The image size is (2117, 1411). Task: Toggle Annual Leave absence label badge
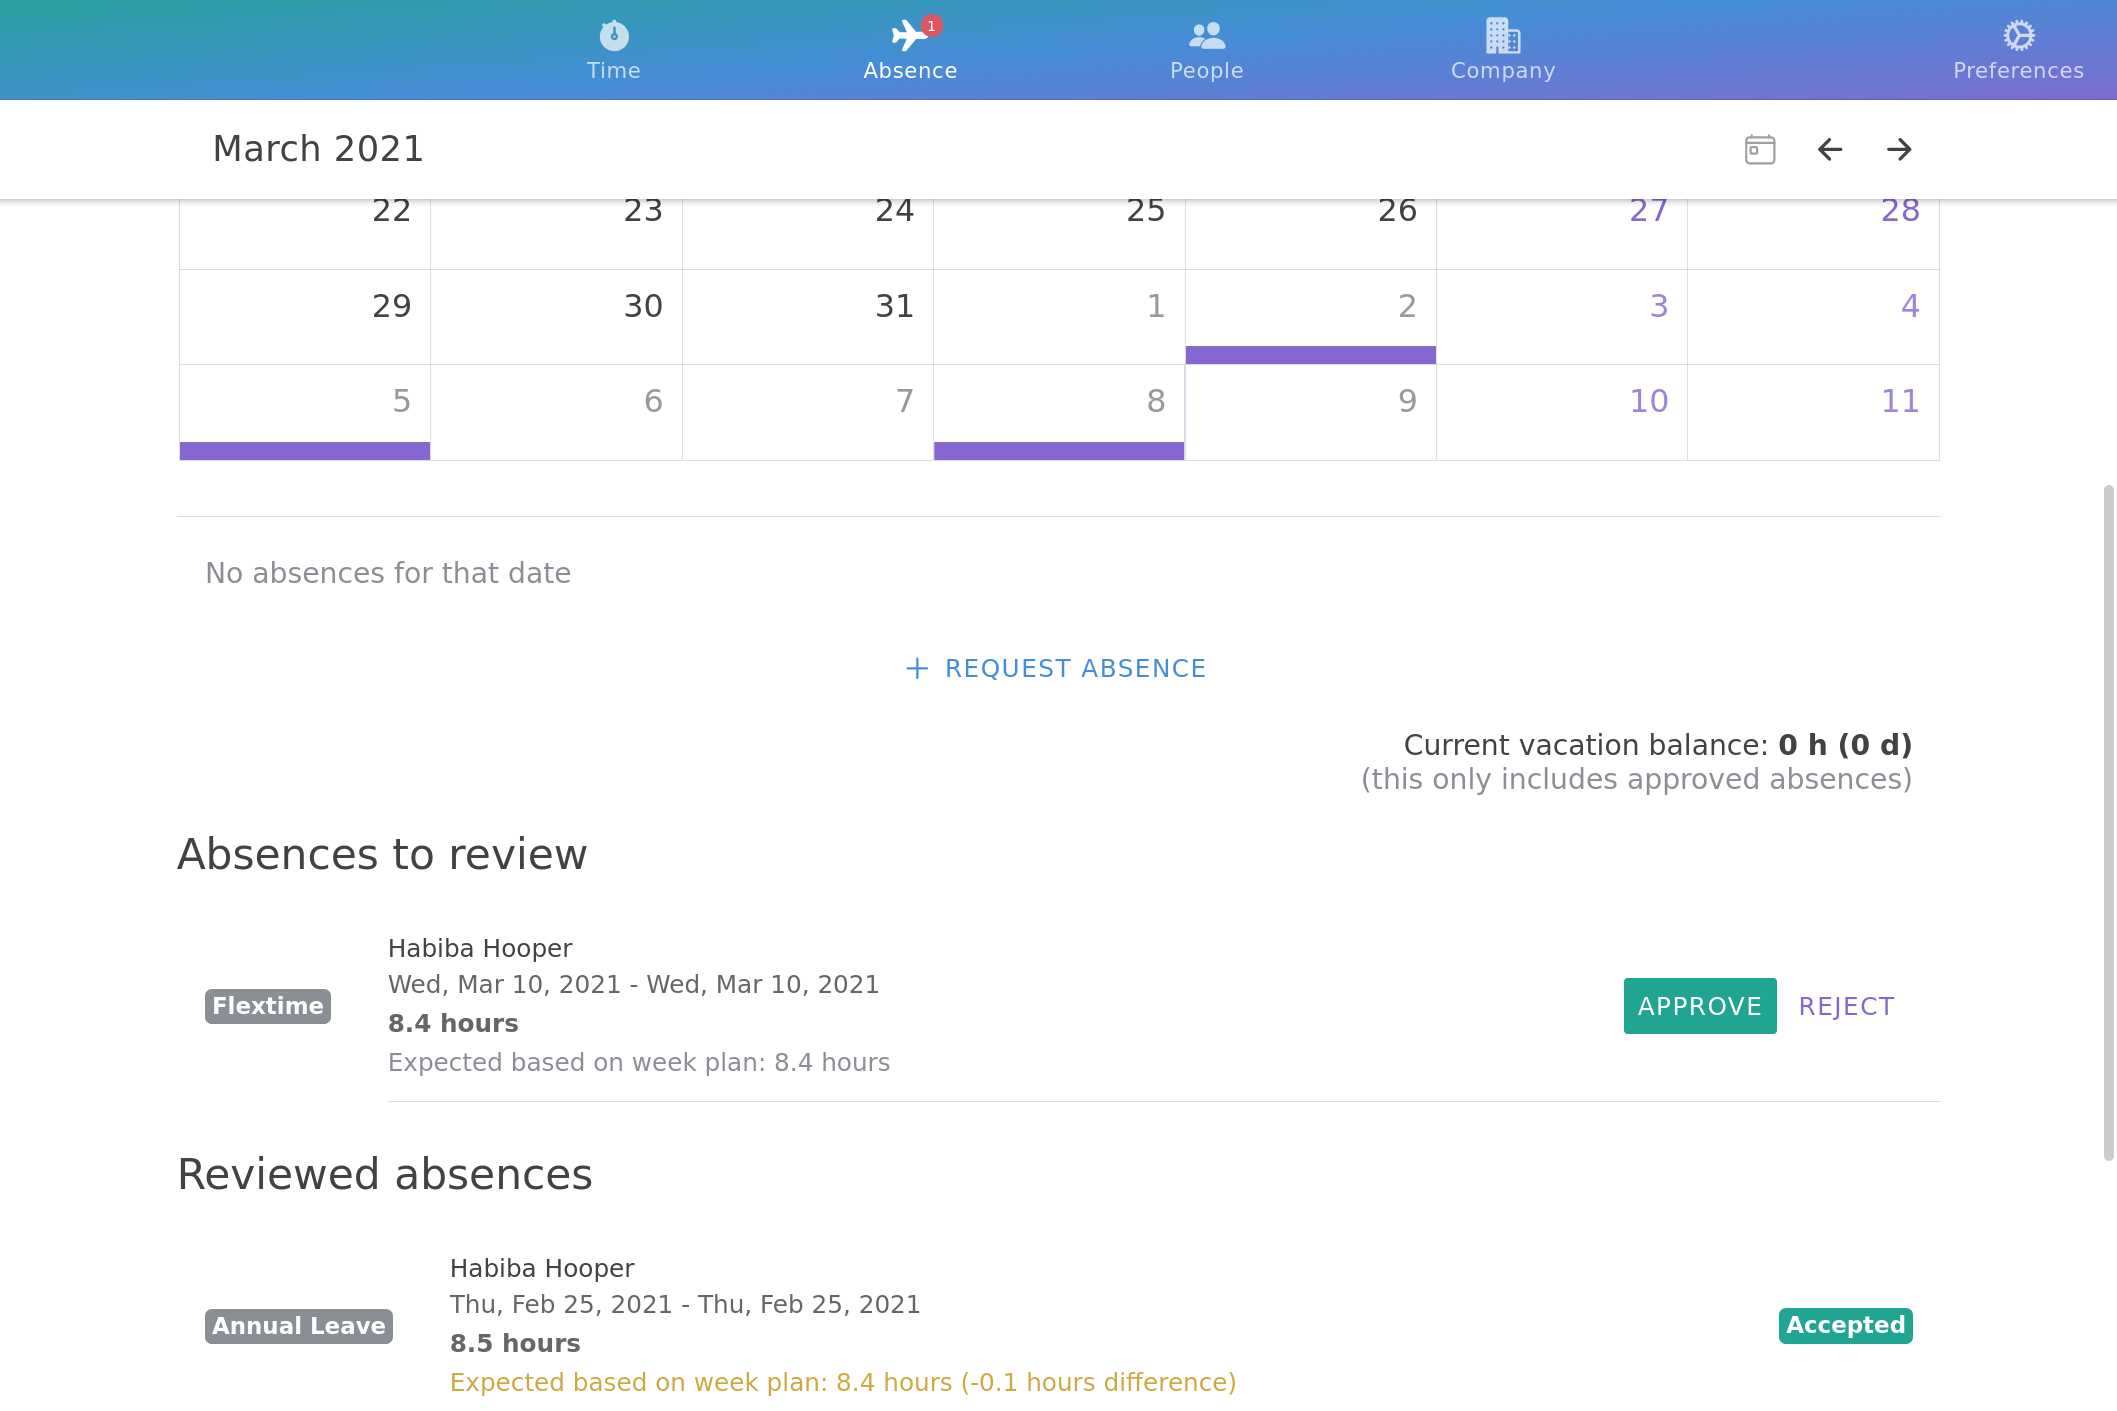tap(297, 1326)
